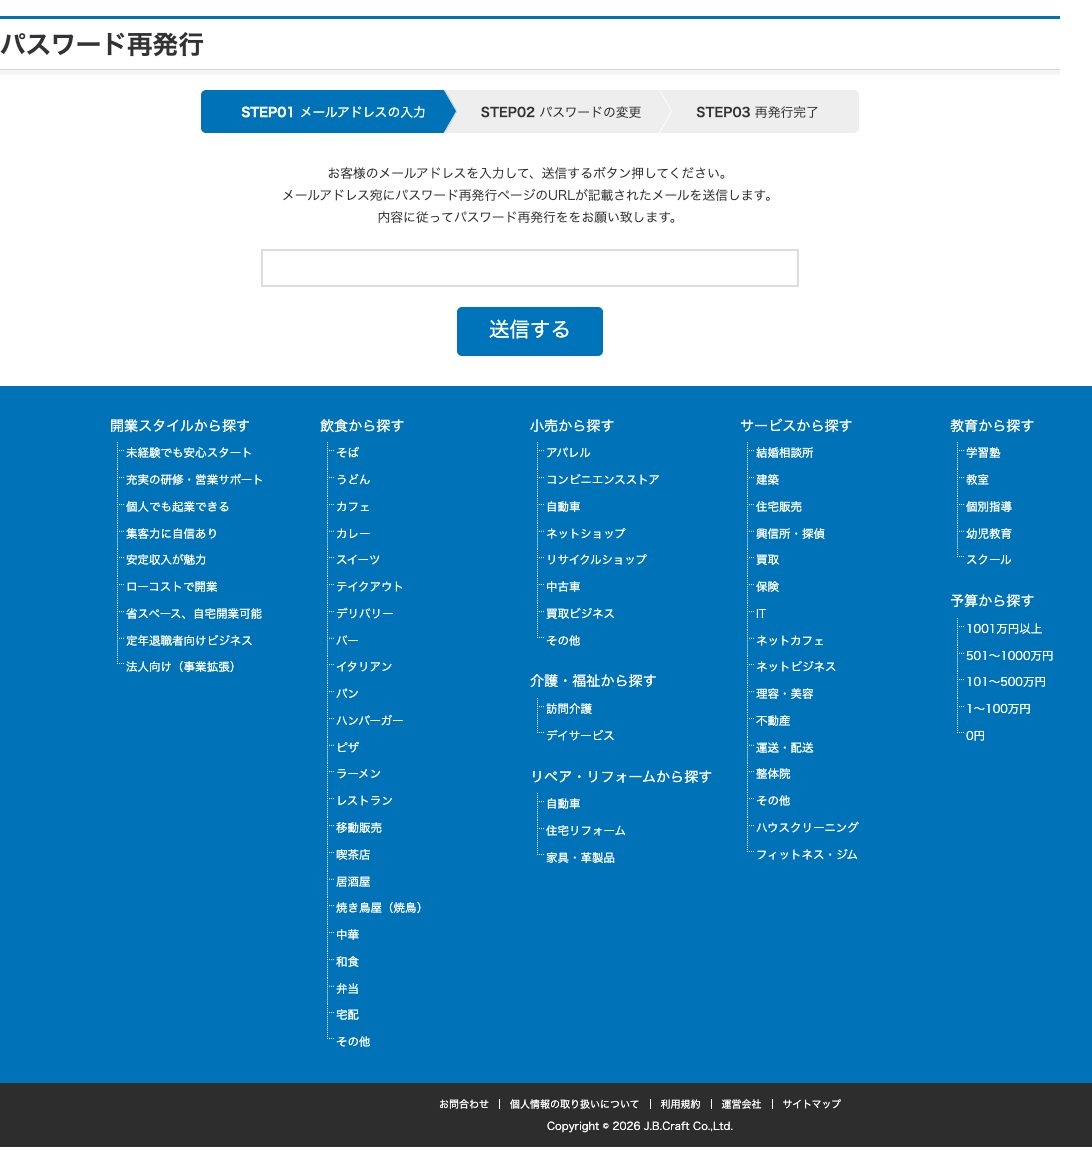The height and width of the screenshot is (1162, 1092).
Task: Open the 学習塾 education link
Action: pyautogui.click(x=983, y=452)
